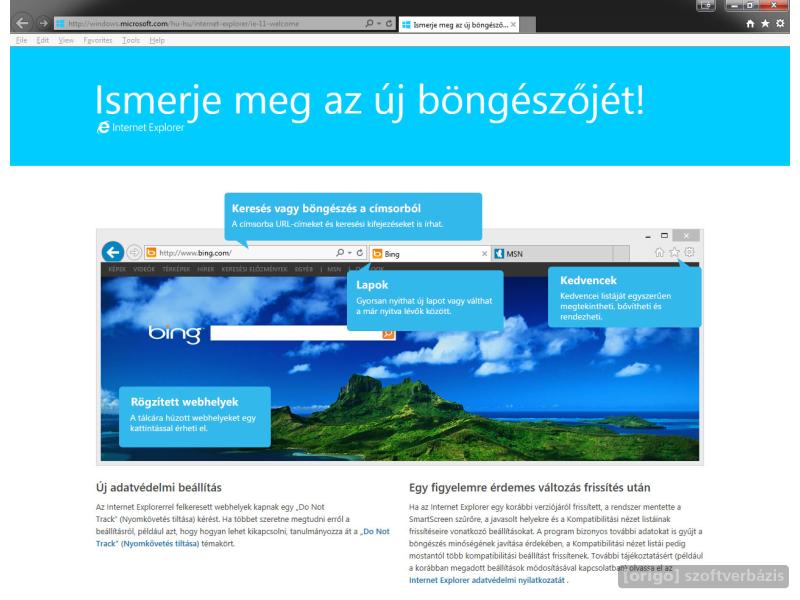
Task: Click the 'Keresés vagy böngészés a címsorból' callout
Action: pyautogui.click(x=353, y=216)
